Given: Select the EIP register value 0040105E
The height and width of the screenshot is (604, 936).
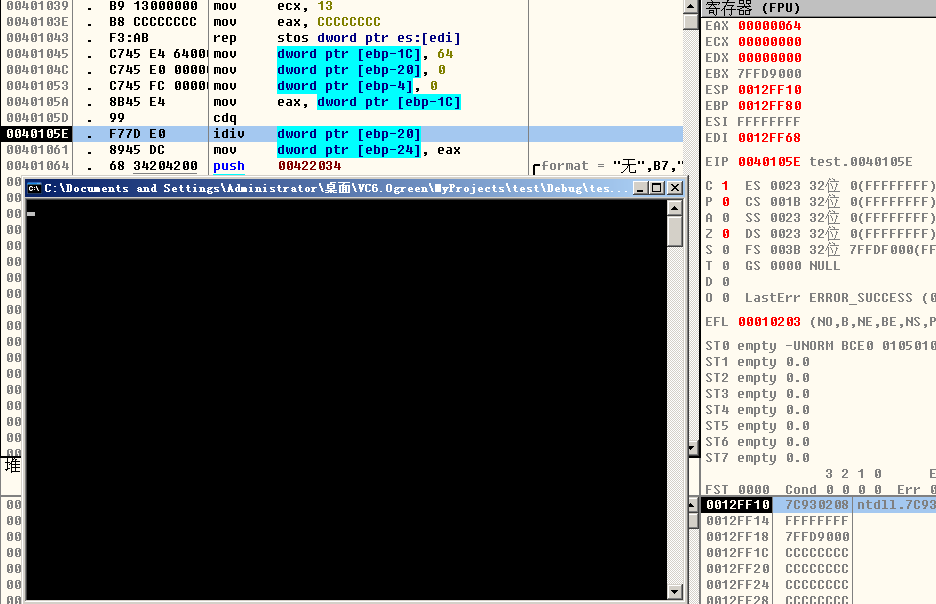Looking at the screenshot, I should pyautogui.click(x=769, y=162).
